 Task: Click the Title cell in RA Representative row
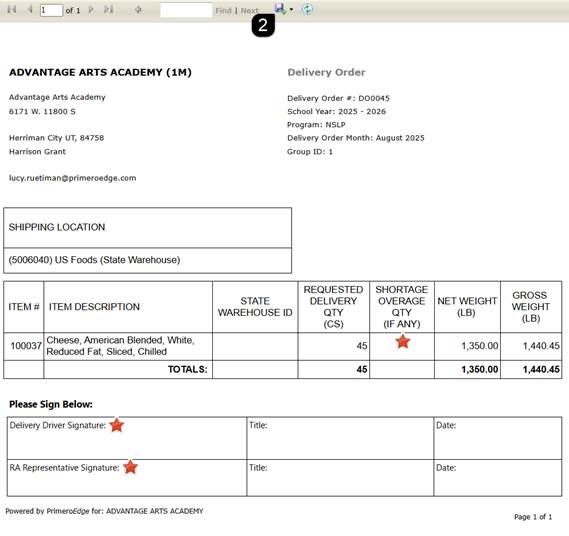[x=340, y=478]
